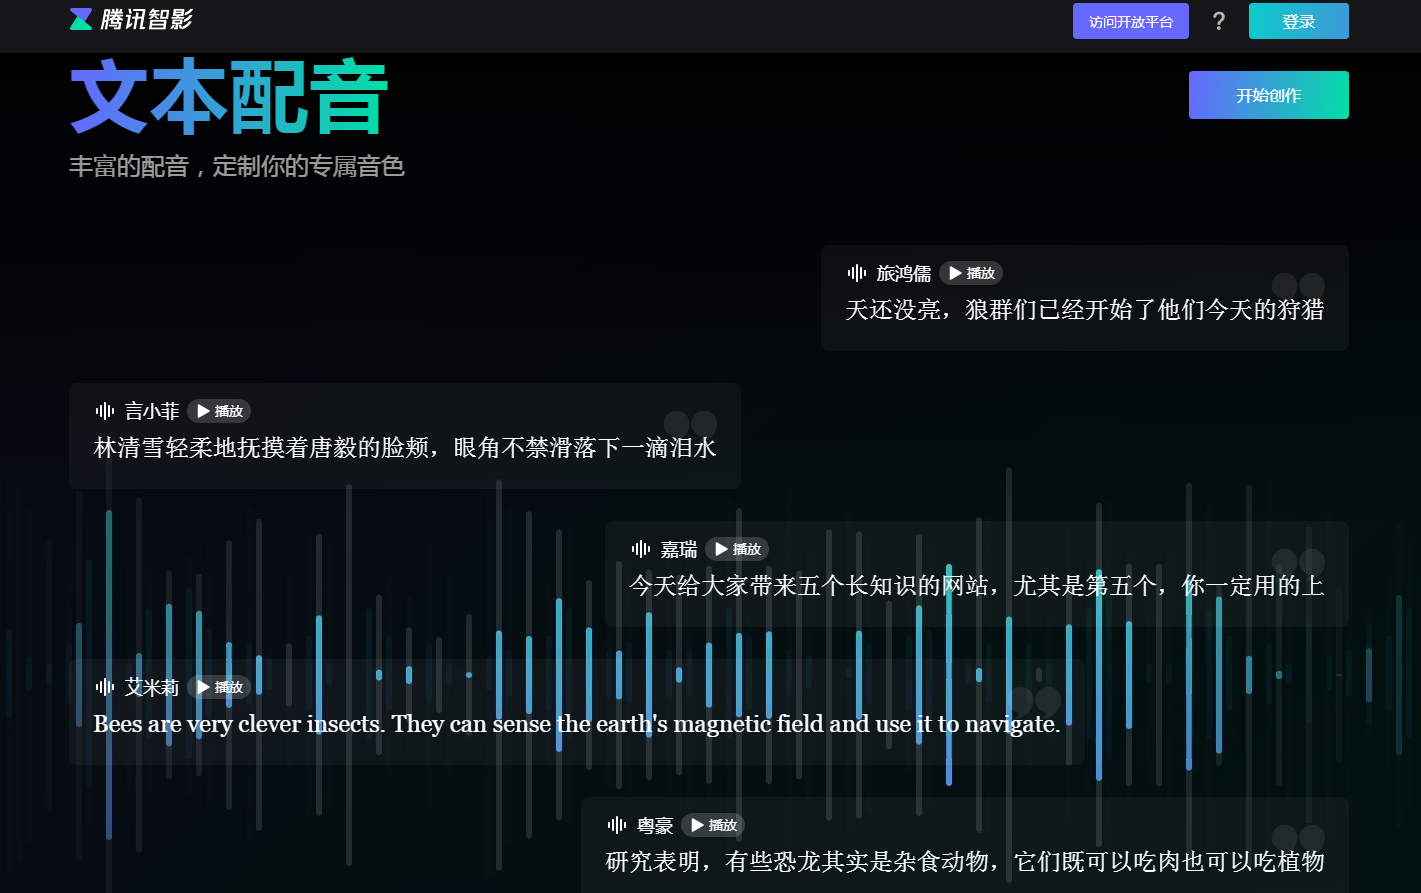
Task: Play the 嘉瑞 voice sample
Action: click(x=737, y=548)
